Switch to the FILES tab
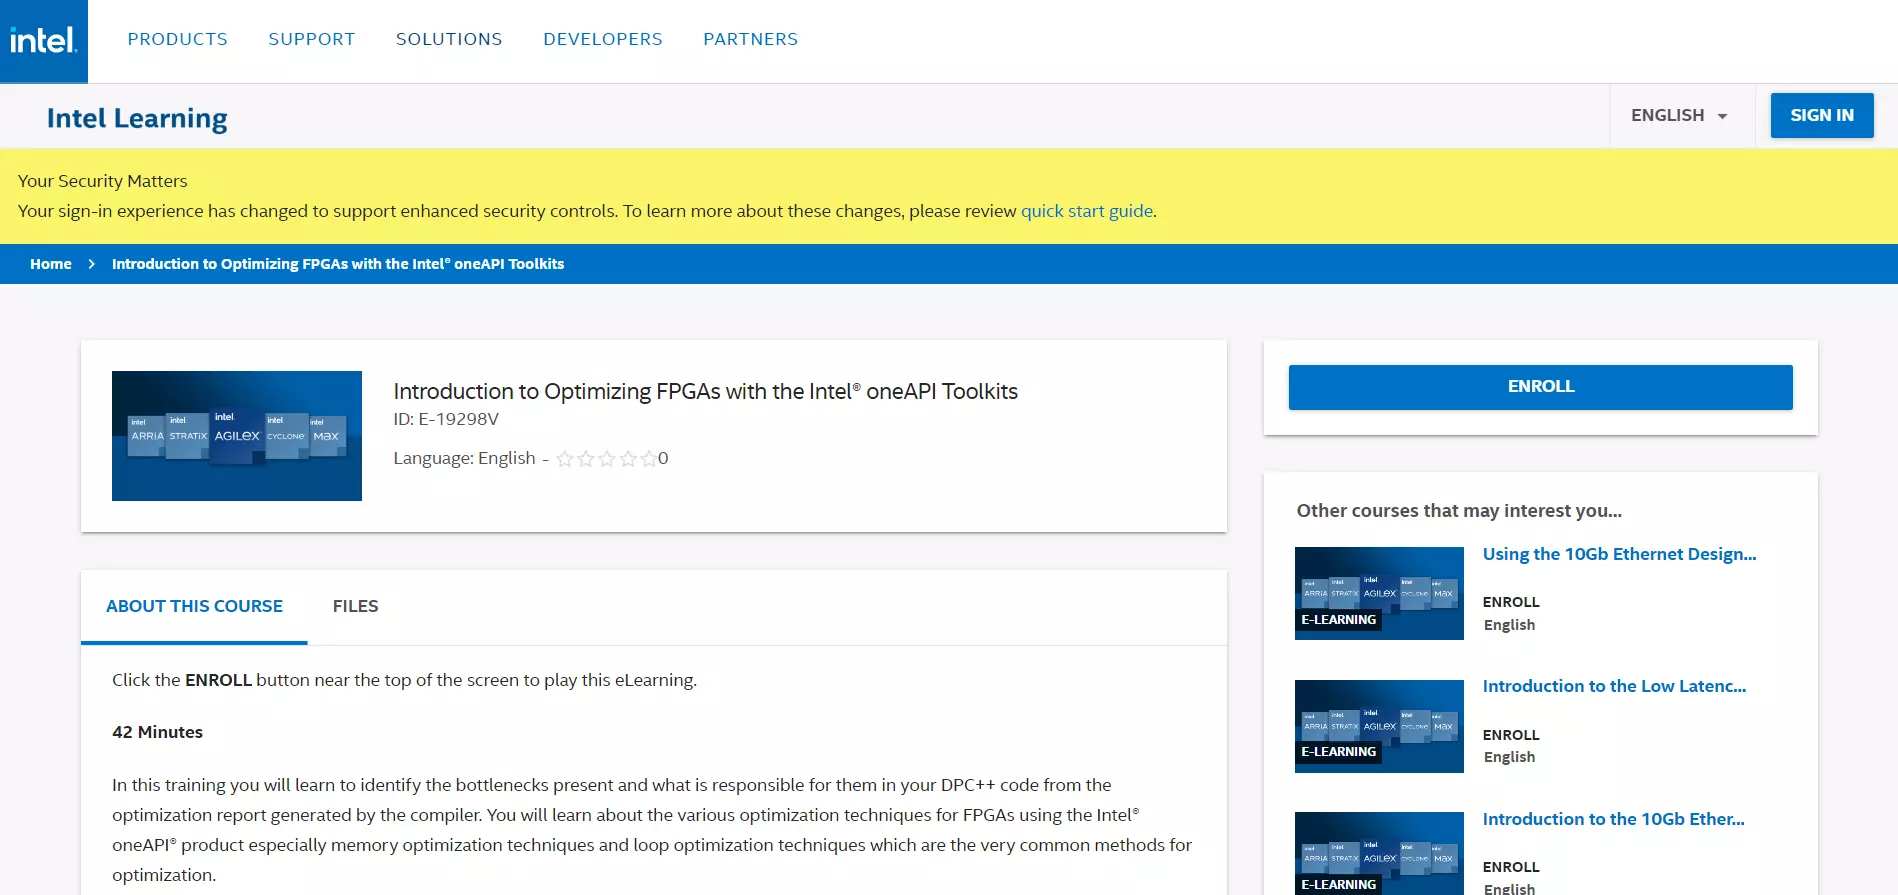Screen dimensions: 1898x895 tap(355, 606)
